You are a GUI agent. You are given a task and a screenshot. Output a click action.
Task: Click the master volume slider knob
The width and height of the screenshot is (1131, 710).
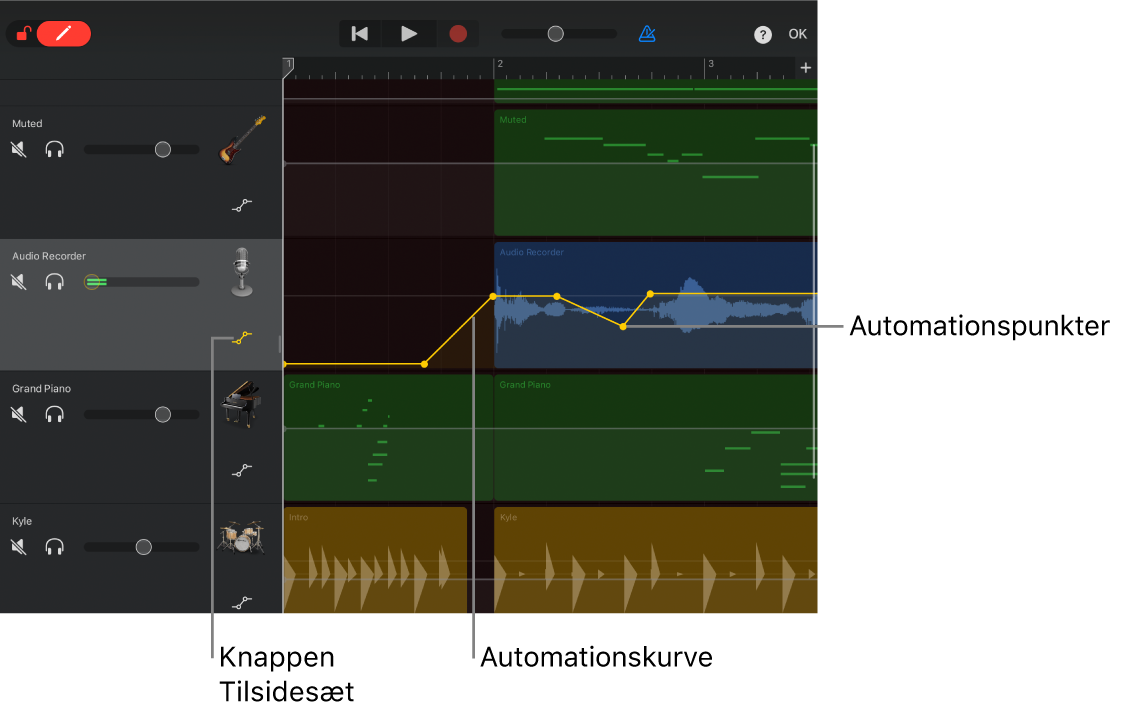[556, 34]
